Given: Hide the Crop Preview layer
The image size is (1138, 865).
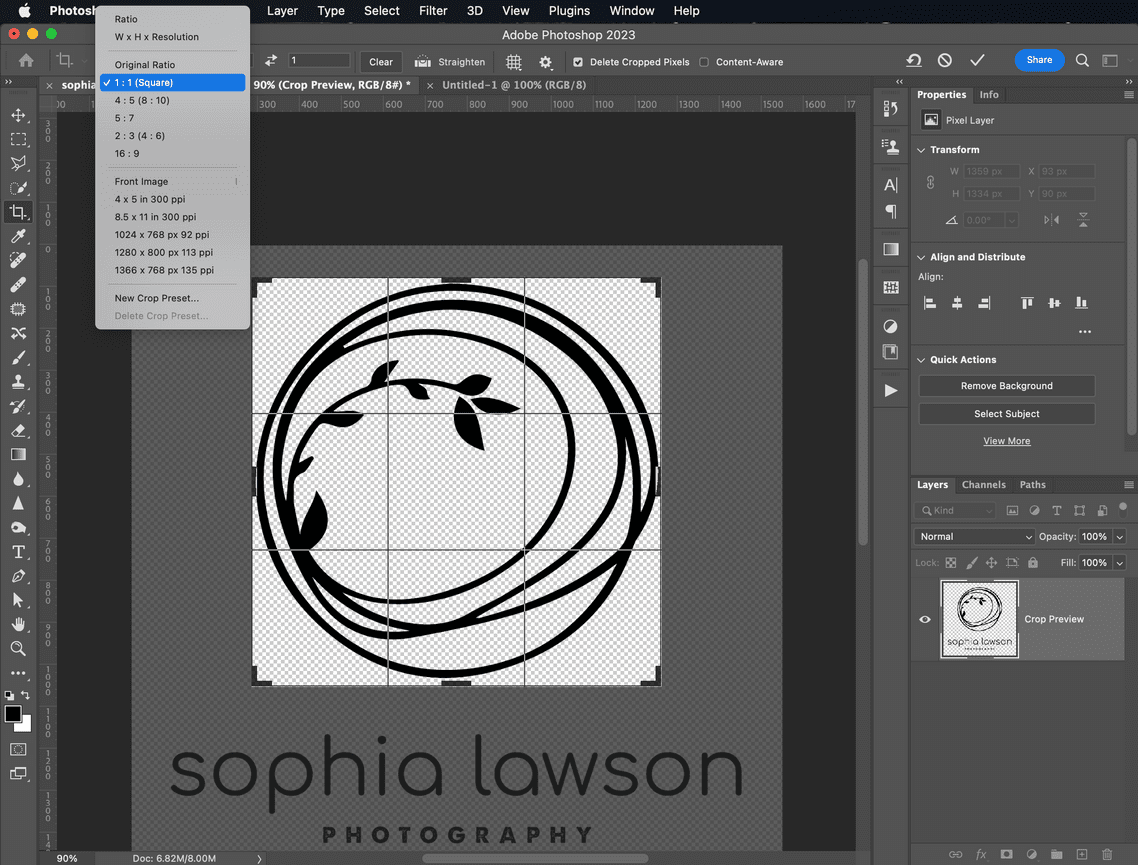Looking at the screenshot, I should (924, 619).
